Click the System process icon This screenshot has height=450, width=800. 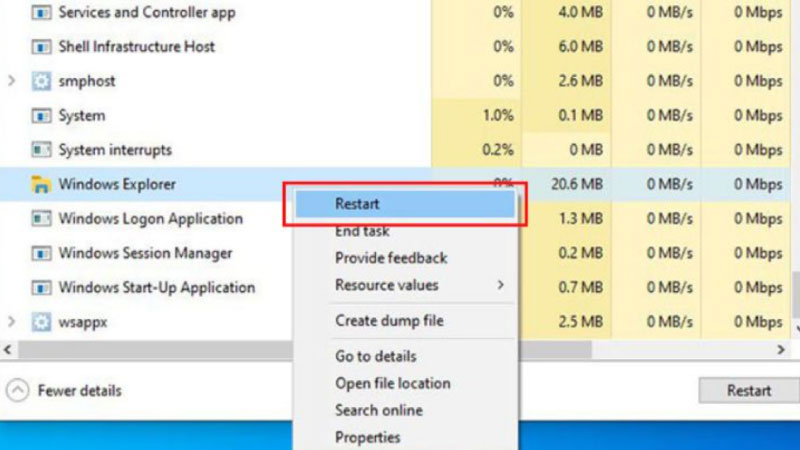pos(41,116)
